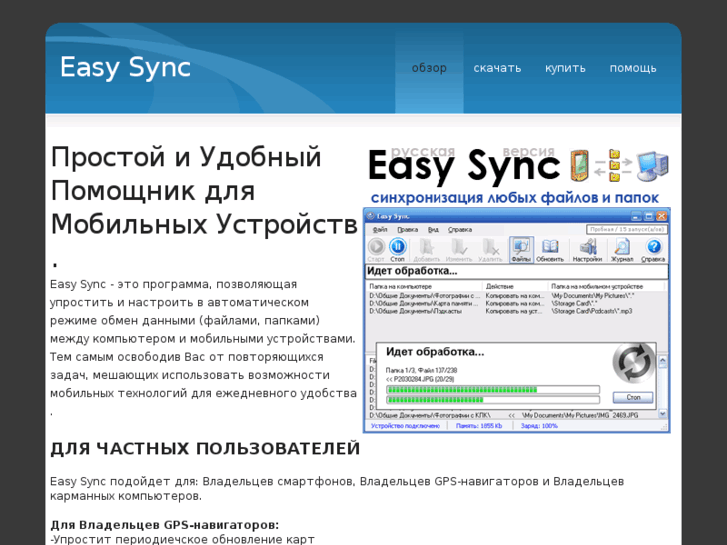Click the round sync arrows icon
Viewport: 727px width, 545px height.
coord(633,364)
